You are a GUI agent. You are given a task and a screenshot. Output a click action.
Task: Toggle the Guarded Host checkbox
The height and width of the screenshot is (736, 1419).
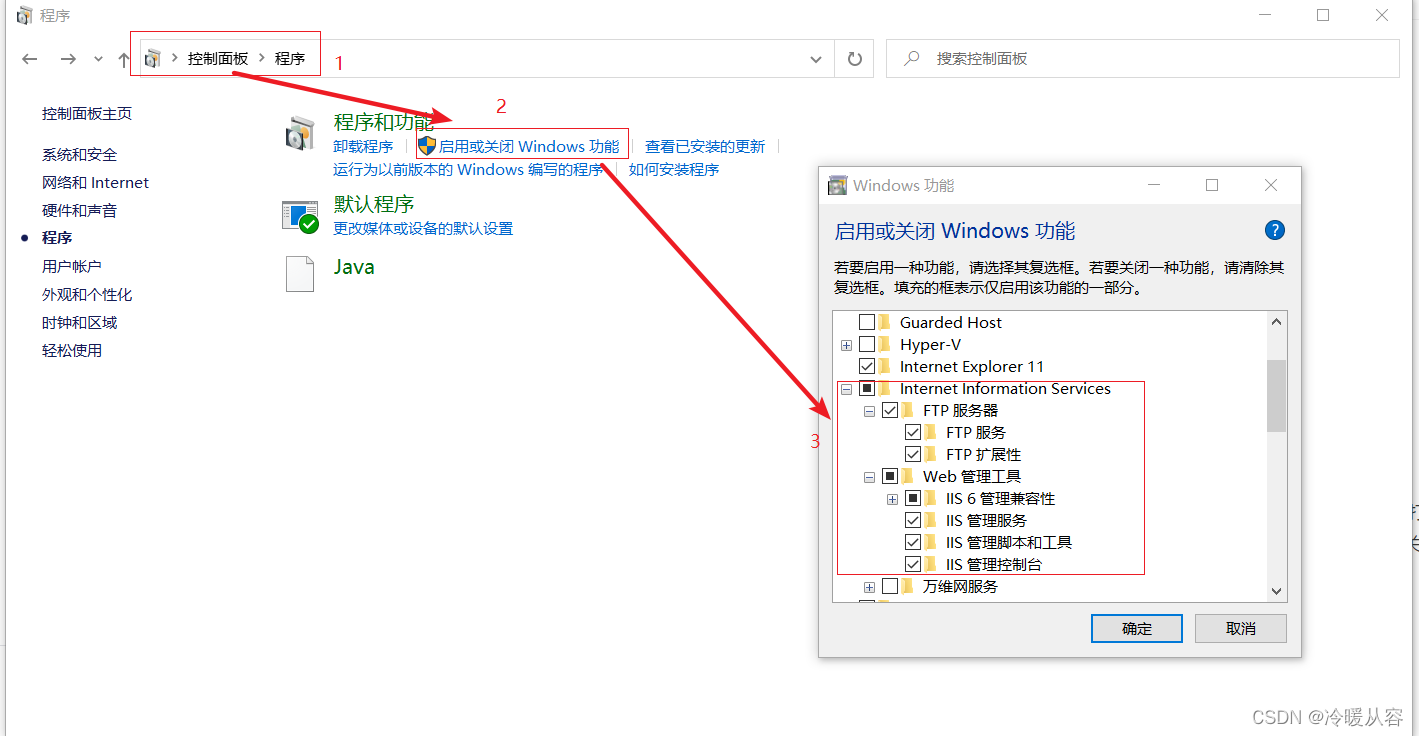(867, 323)
